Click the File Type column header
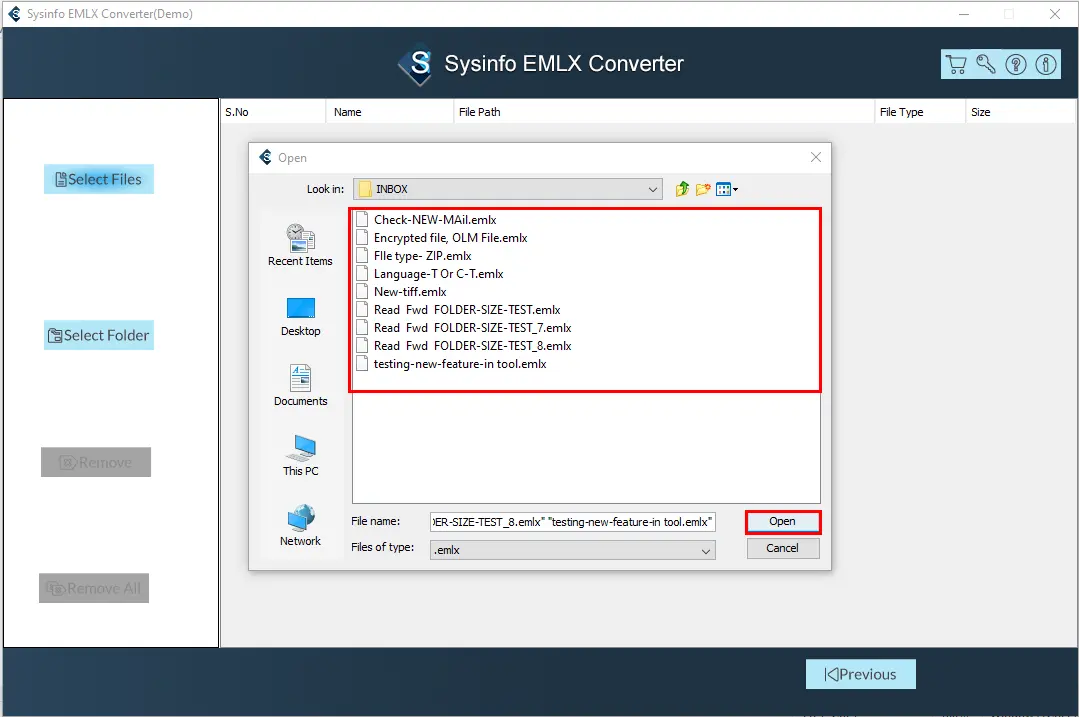1079x717 pixels. pos(919,112)
